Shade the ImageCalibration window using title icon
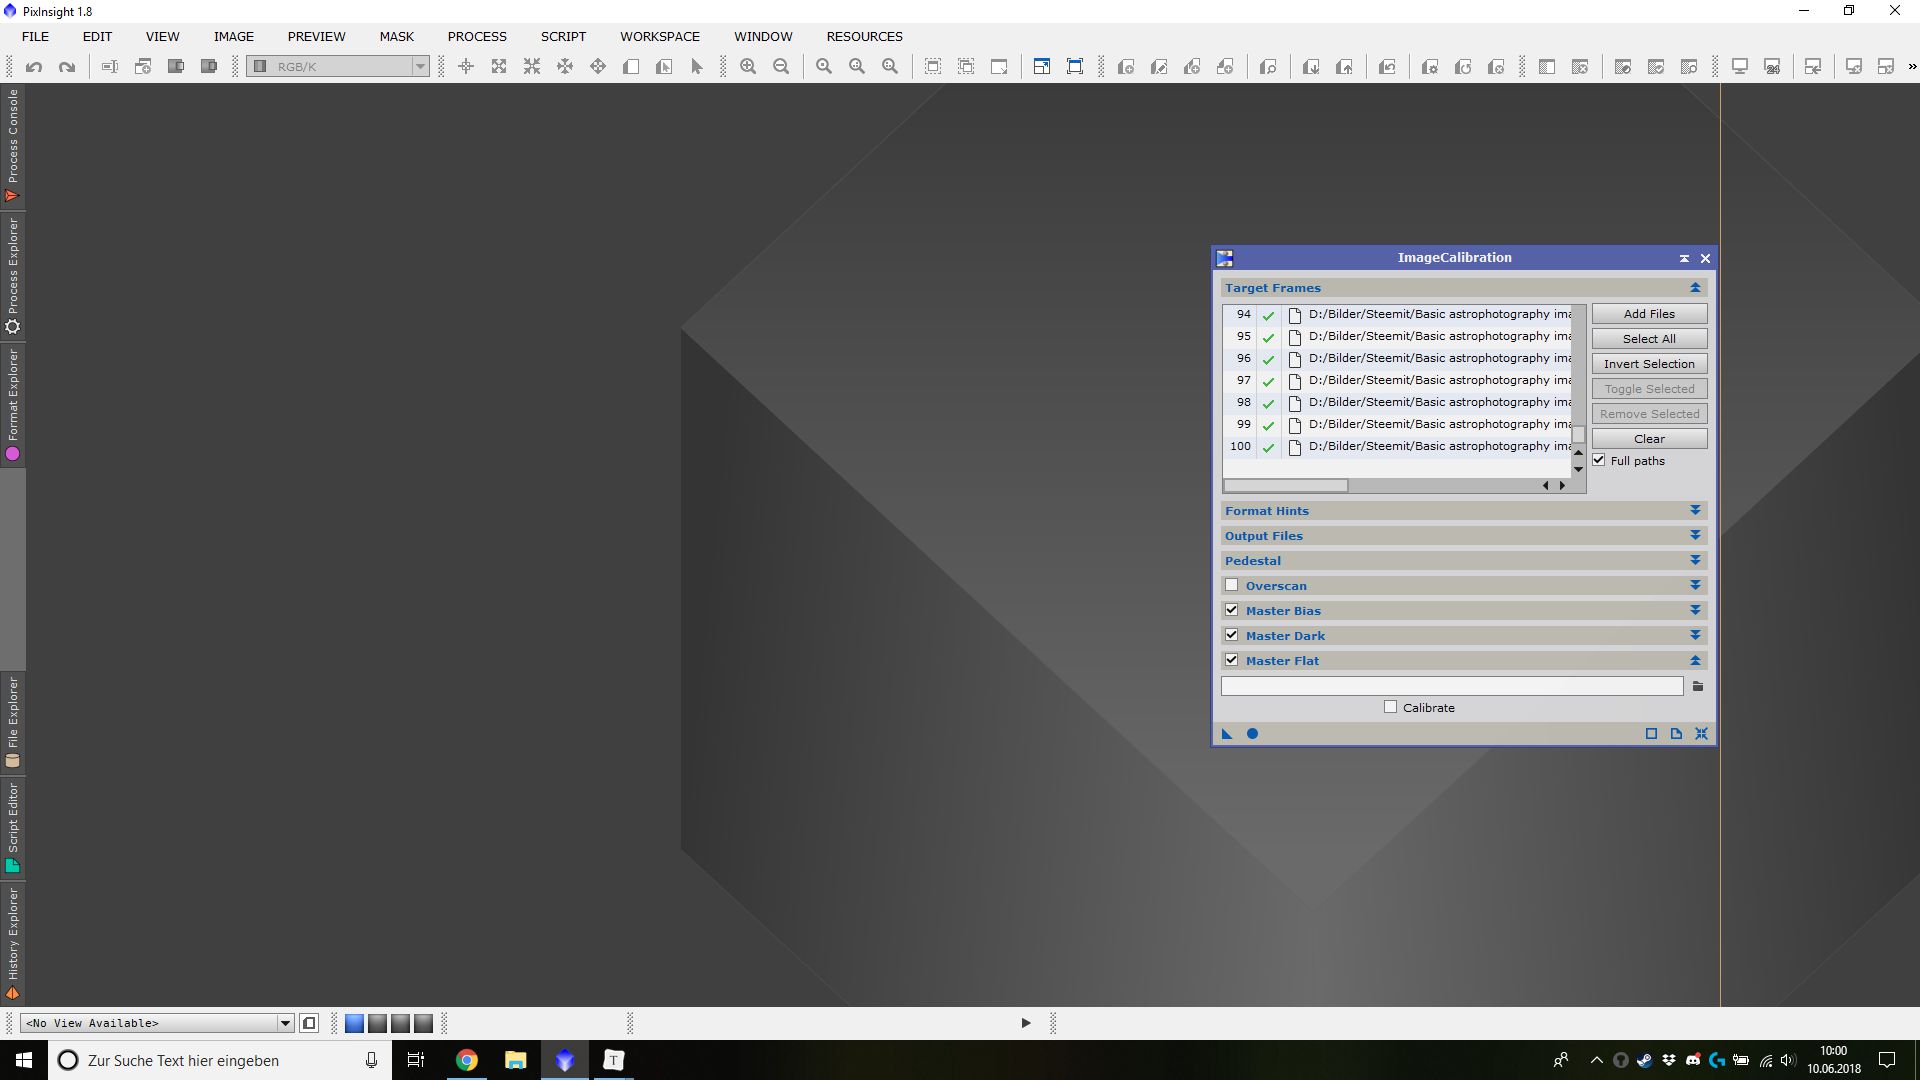 click(x=1684, y=258)
